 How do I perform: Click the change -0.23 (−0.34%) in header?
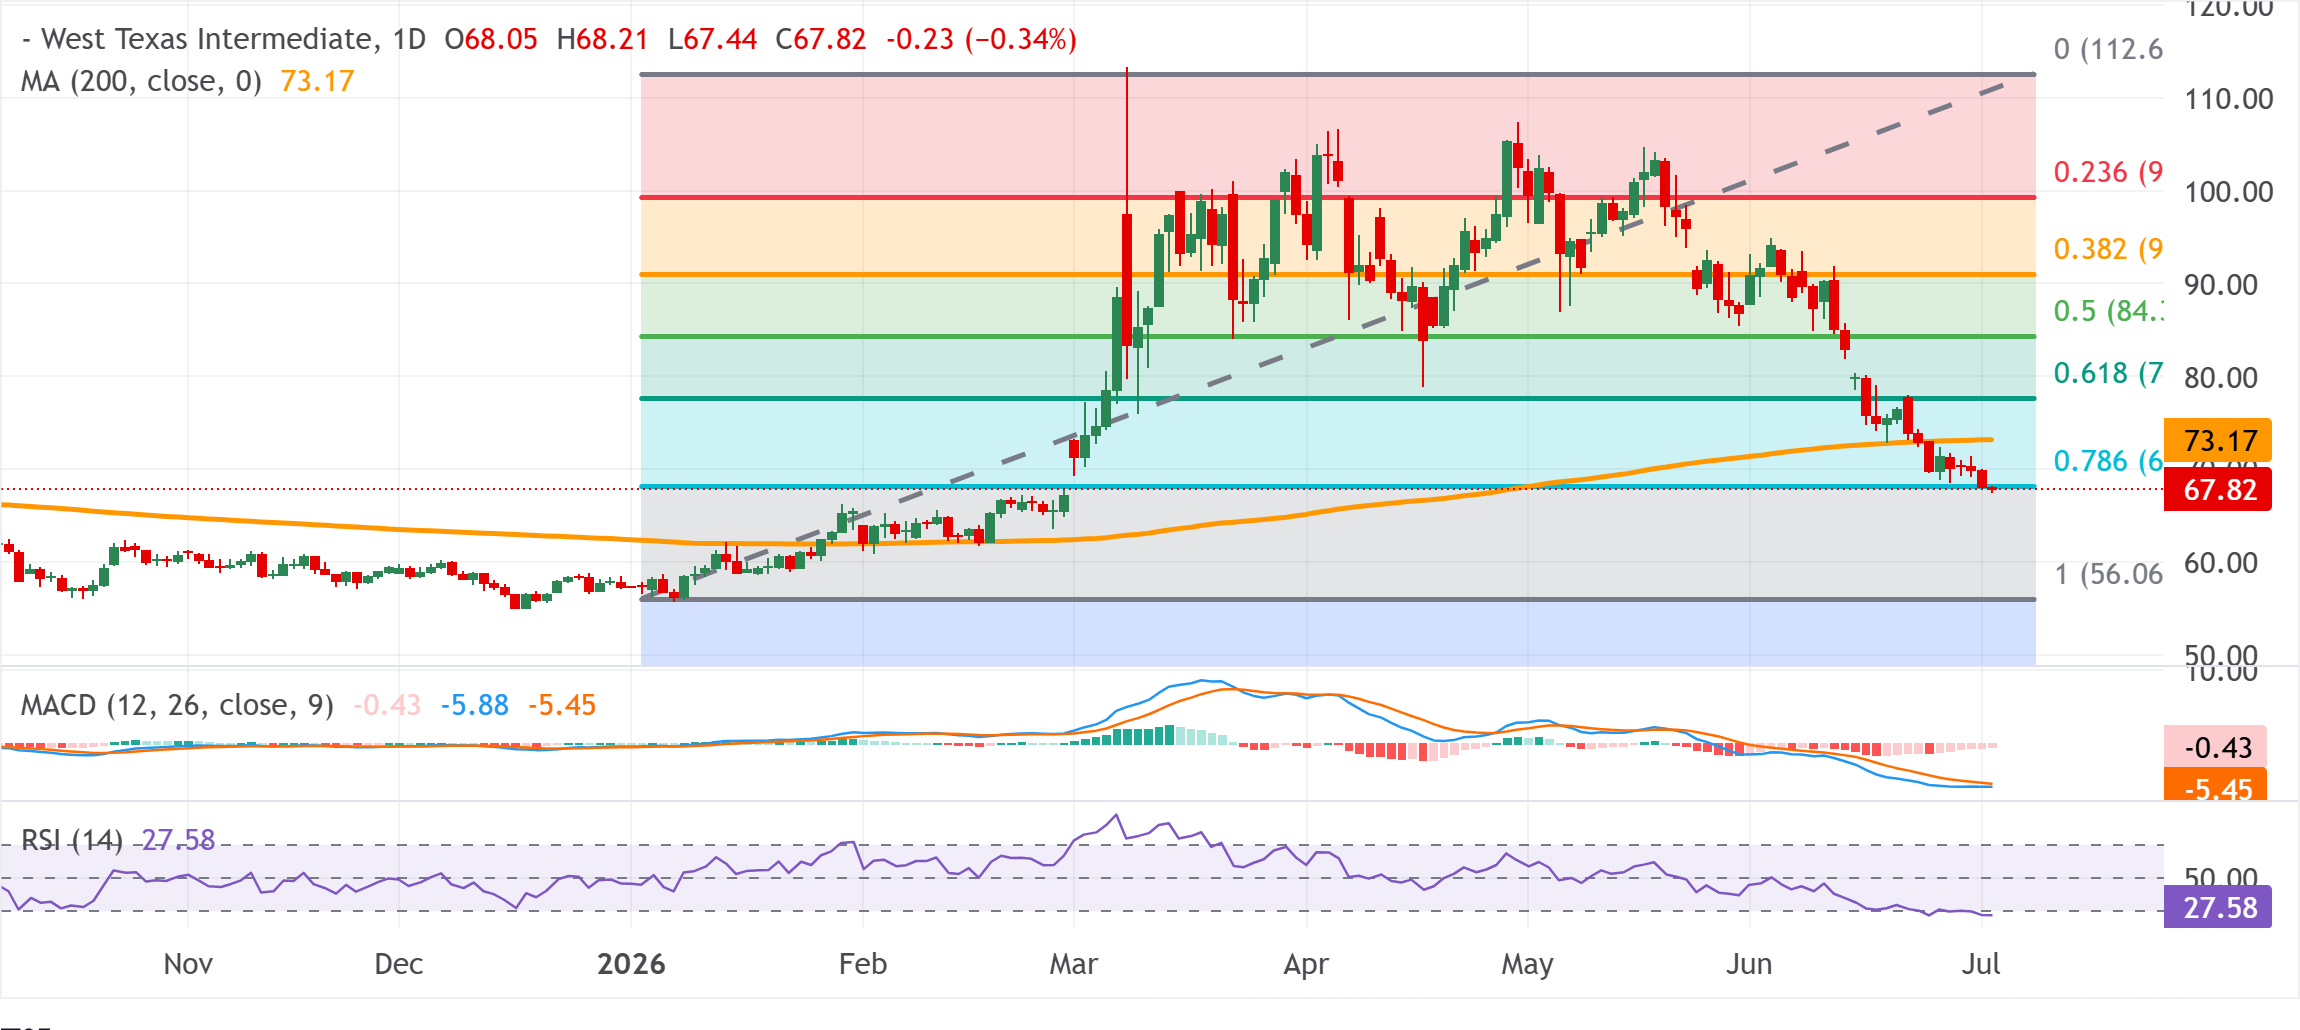pyautogui.click(x=981, y=39)
